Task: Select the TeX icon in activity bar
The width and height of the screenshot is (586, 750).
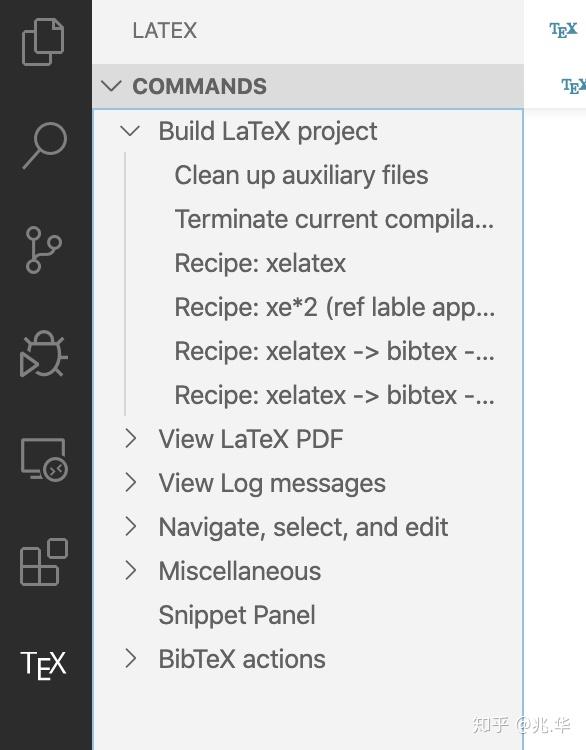Action: [44, 665]
